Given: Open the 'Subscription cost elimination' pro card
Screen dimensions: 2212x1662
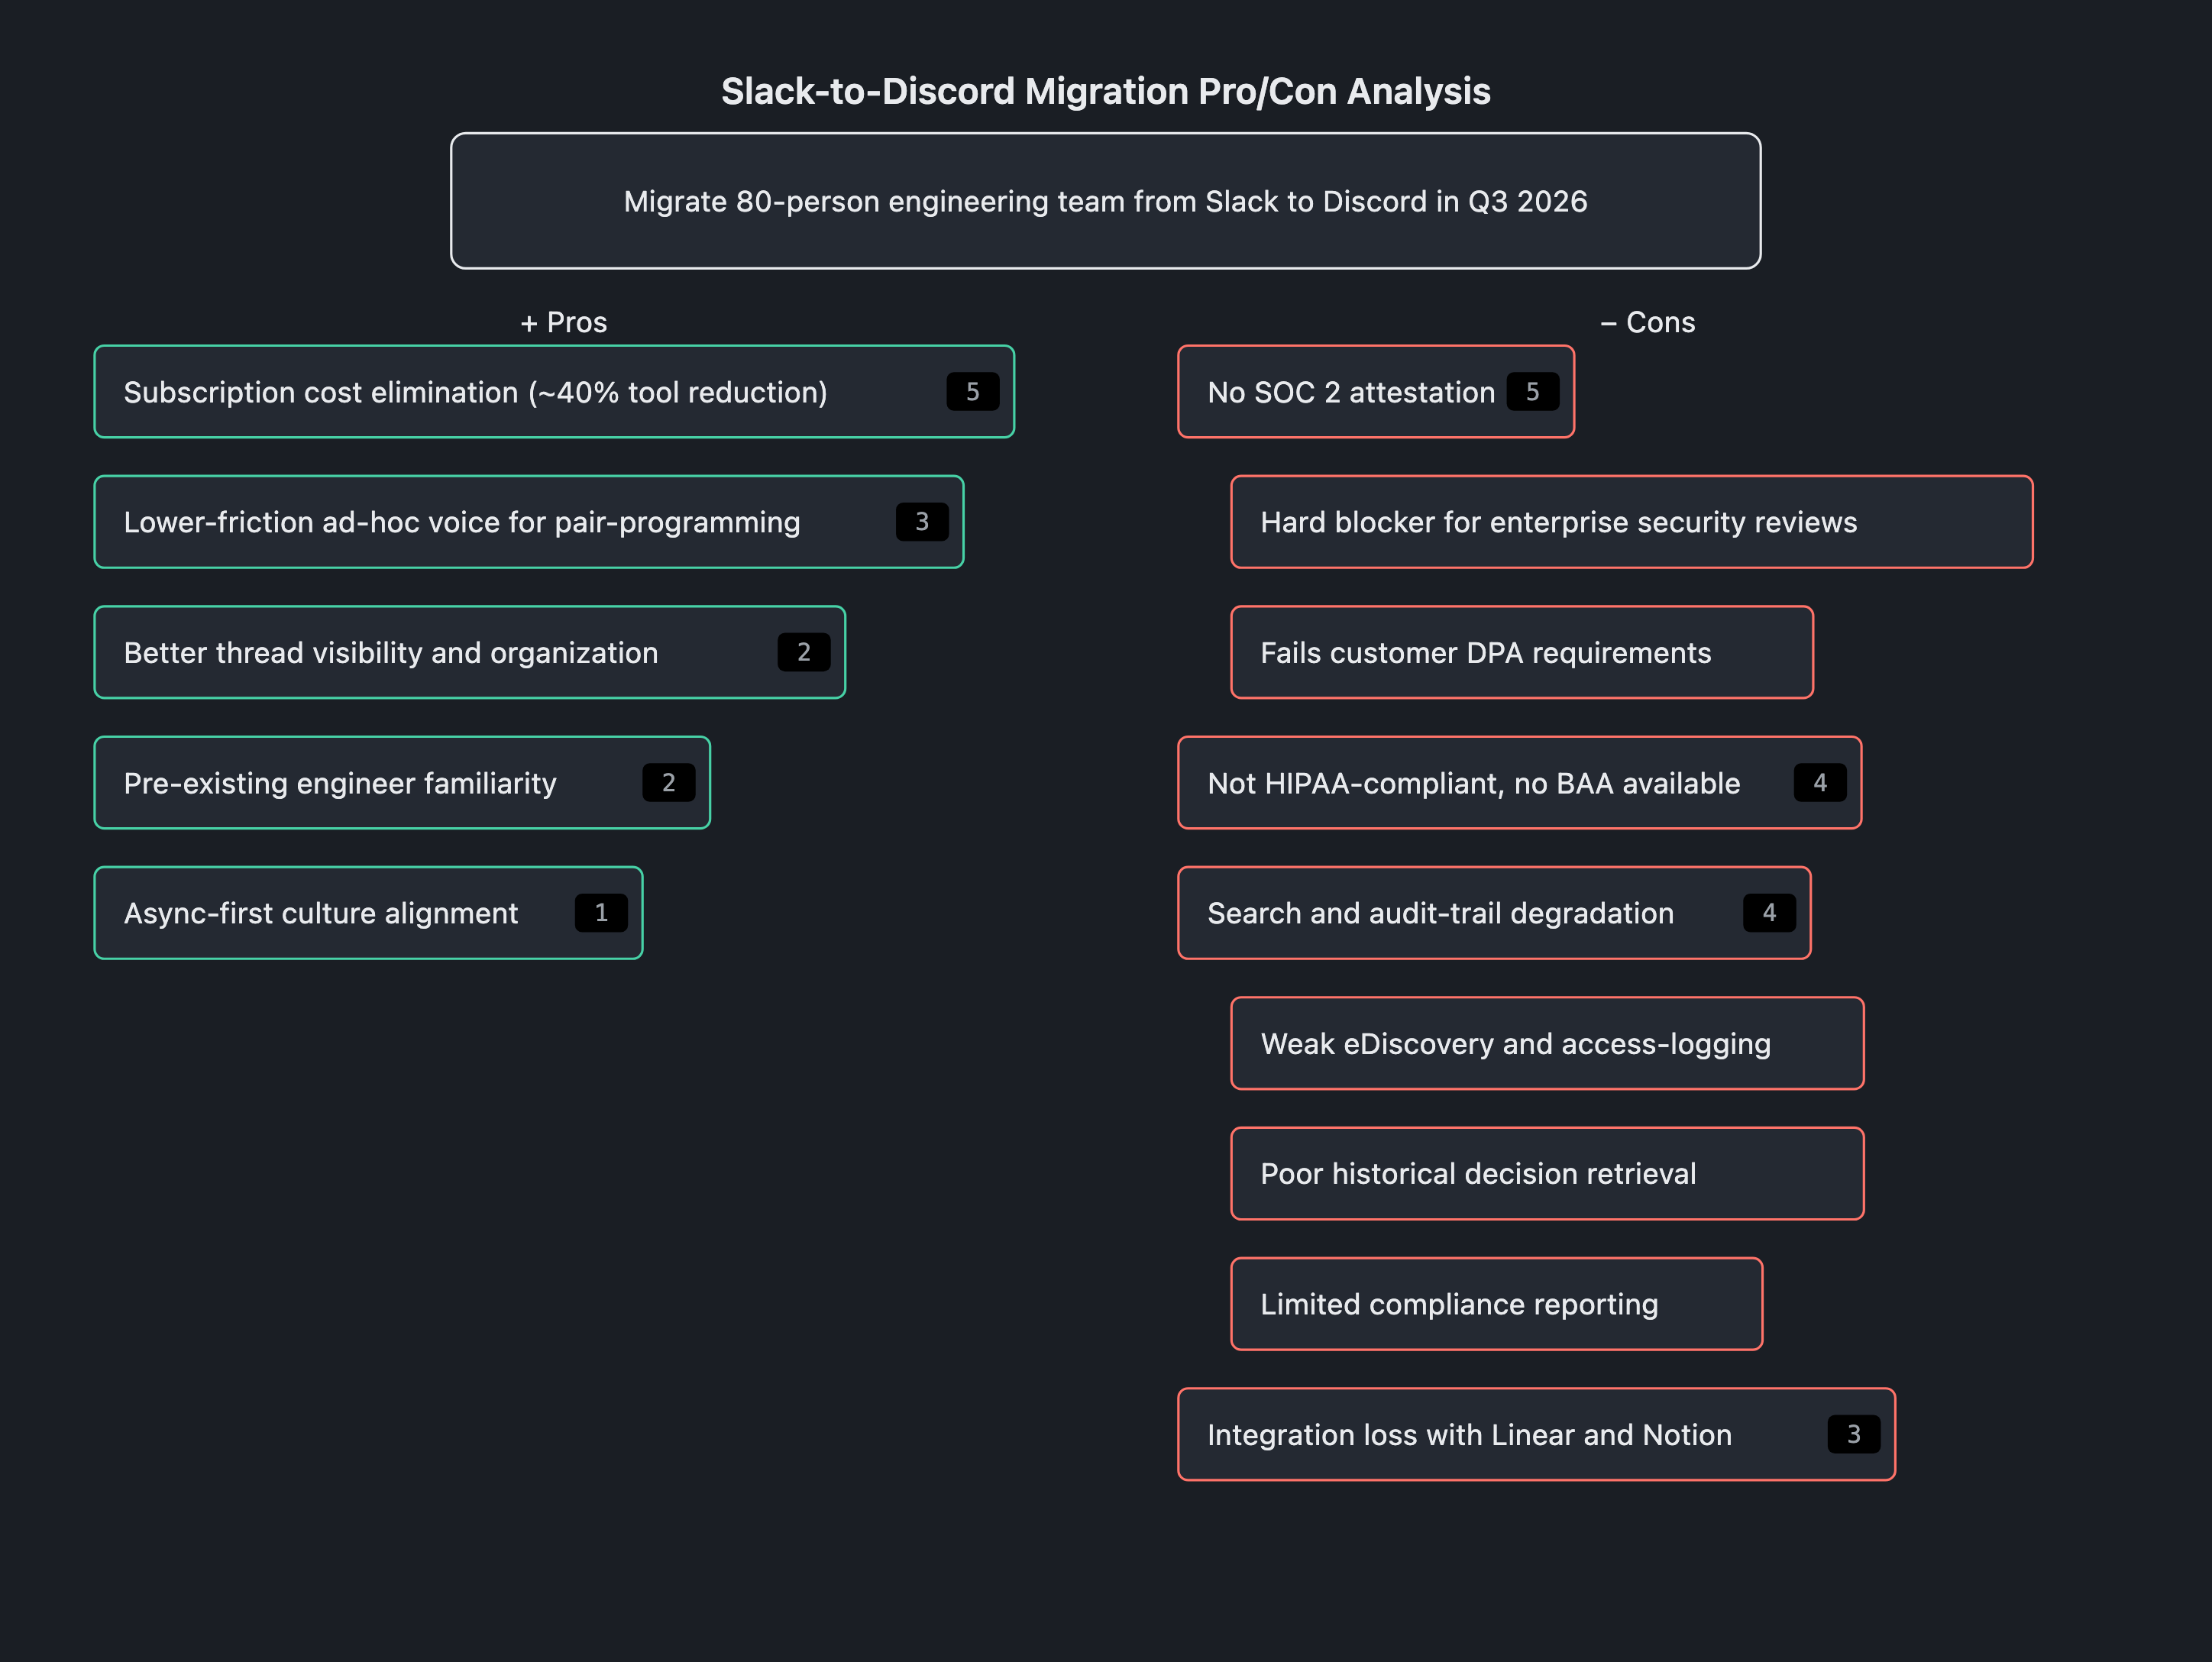Looking at the screenshot, I should pos(554,392).
